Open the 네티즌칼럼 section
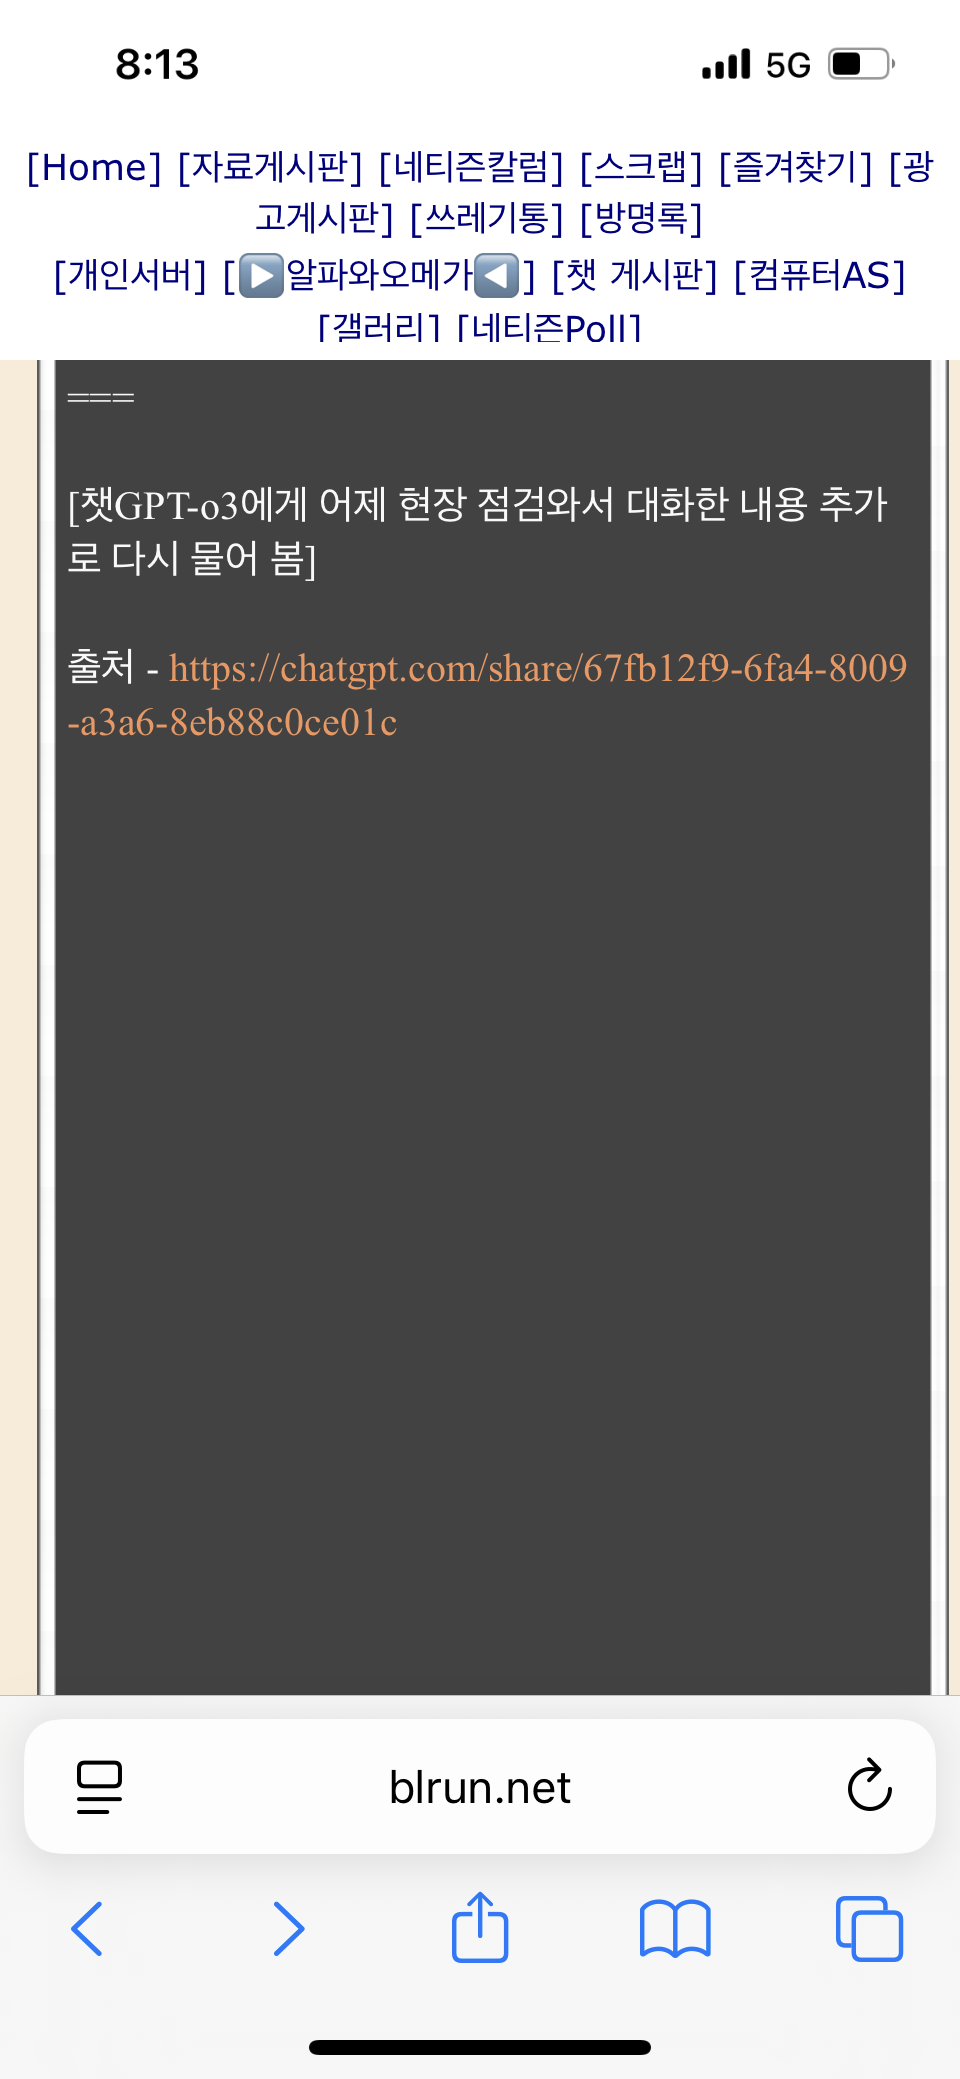Viewport: 960px width, 2079px height. point(471,167)
